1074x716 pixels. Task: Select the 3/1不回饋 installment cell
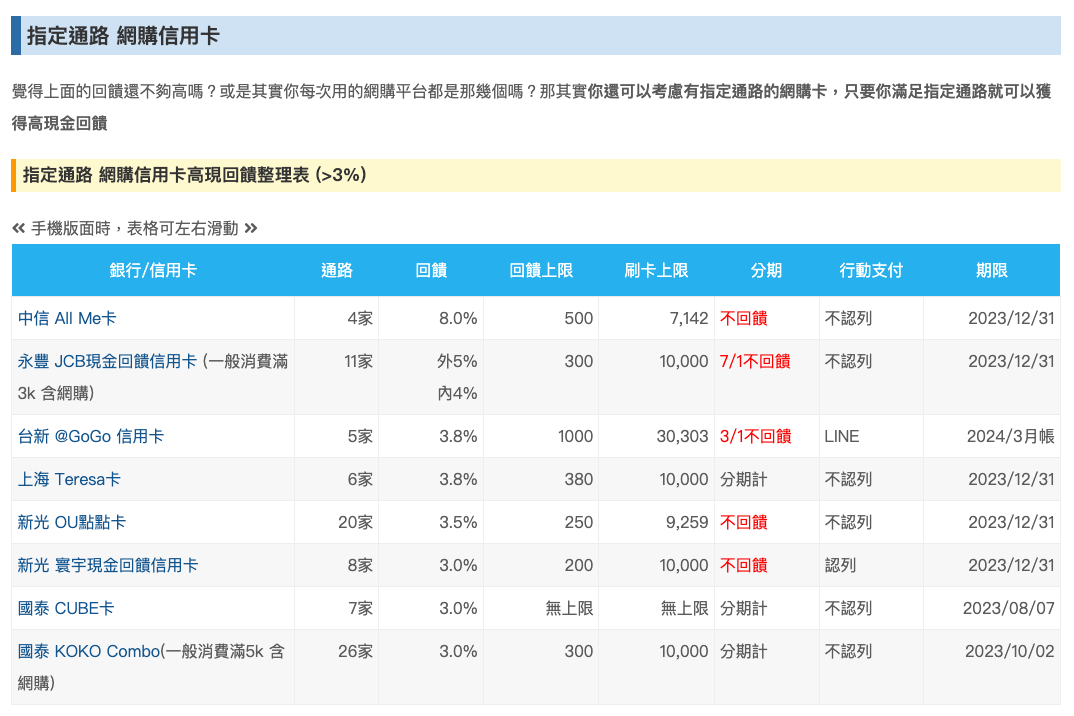coord(766,436)
